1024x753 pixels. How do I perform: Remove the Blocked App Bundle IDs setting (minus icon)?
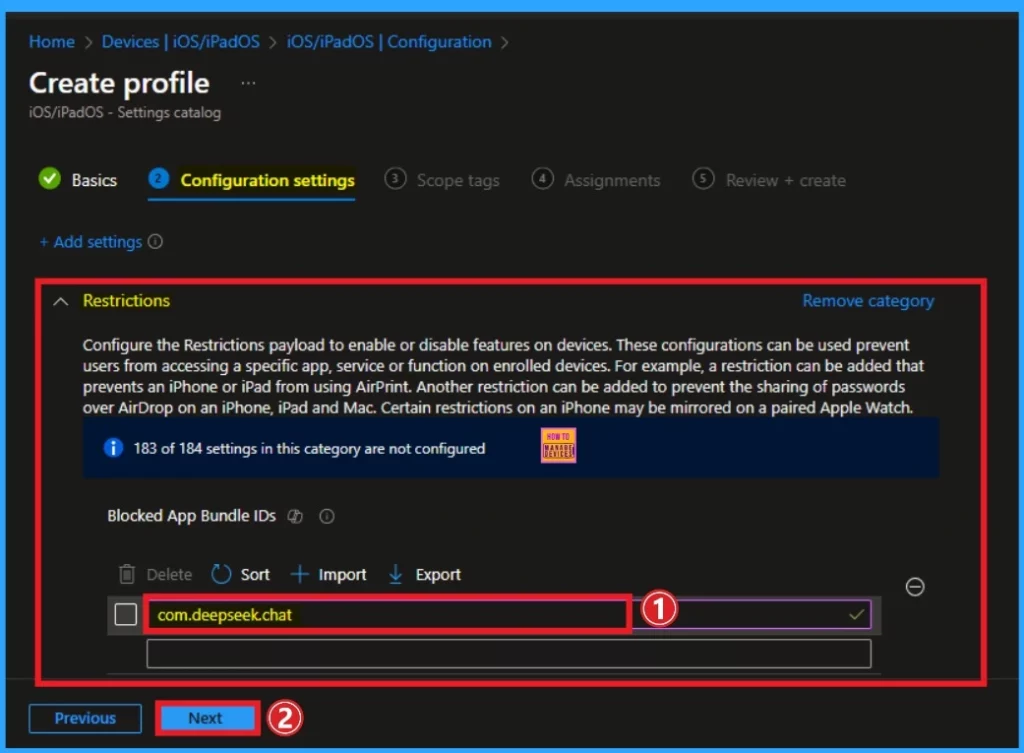915,586
